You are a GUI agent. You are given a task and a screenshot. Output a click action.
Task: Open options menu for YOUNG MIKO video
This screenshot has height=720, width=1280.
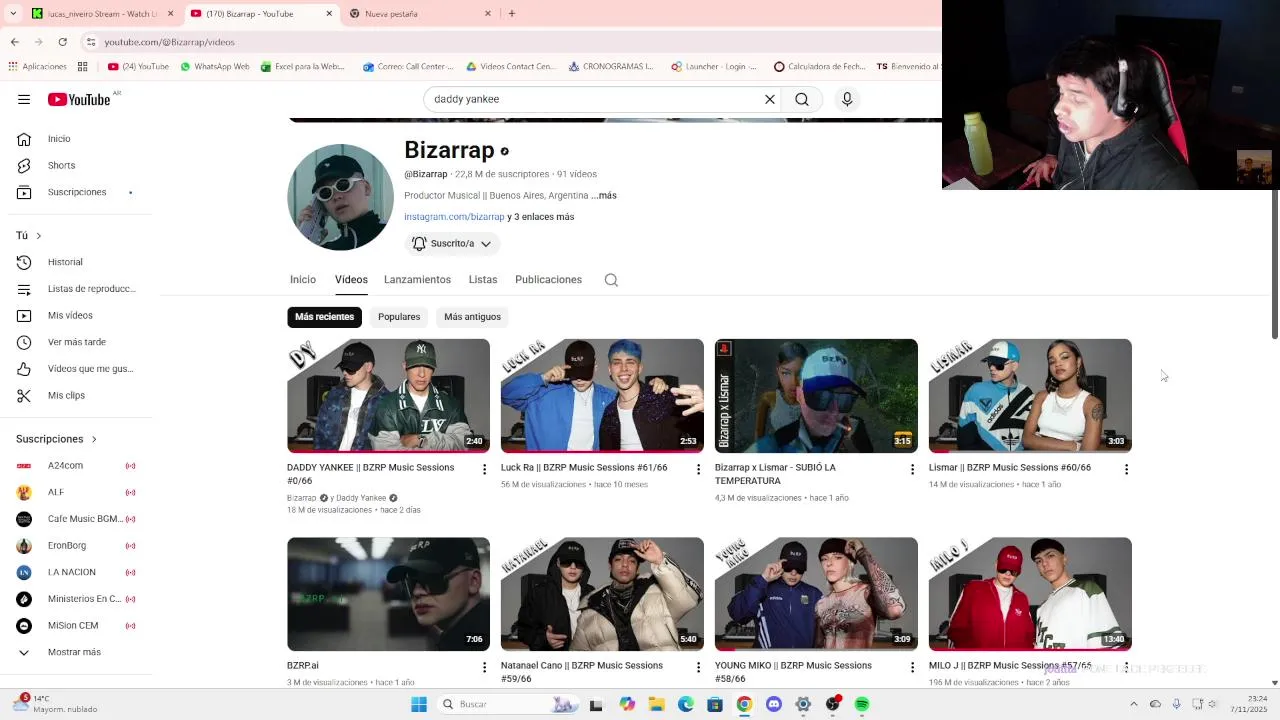pyautogui.click(x=912, y=667)
